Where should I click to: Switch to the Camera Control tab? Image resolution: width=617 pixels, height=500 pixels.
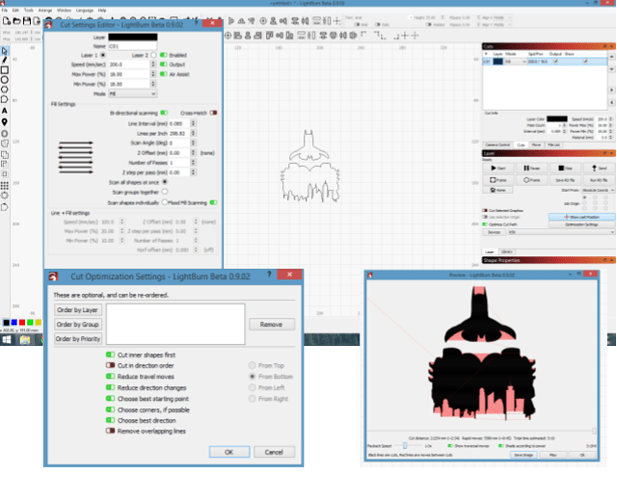pyautogui.click(x=498, y=145)
